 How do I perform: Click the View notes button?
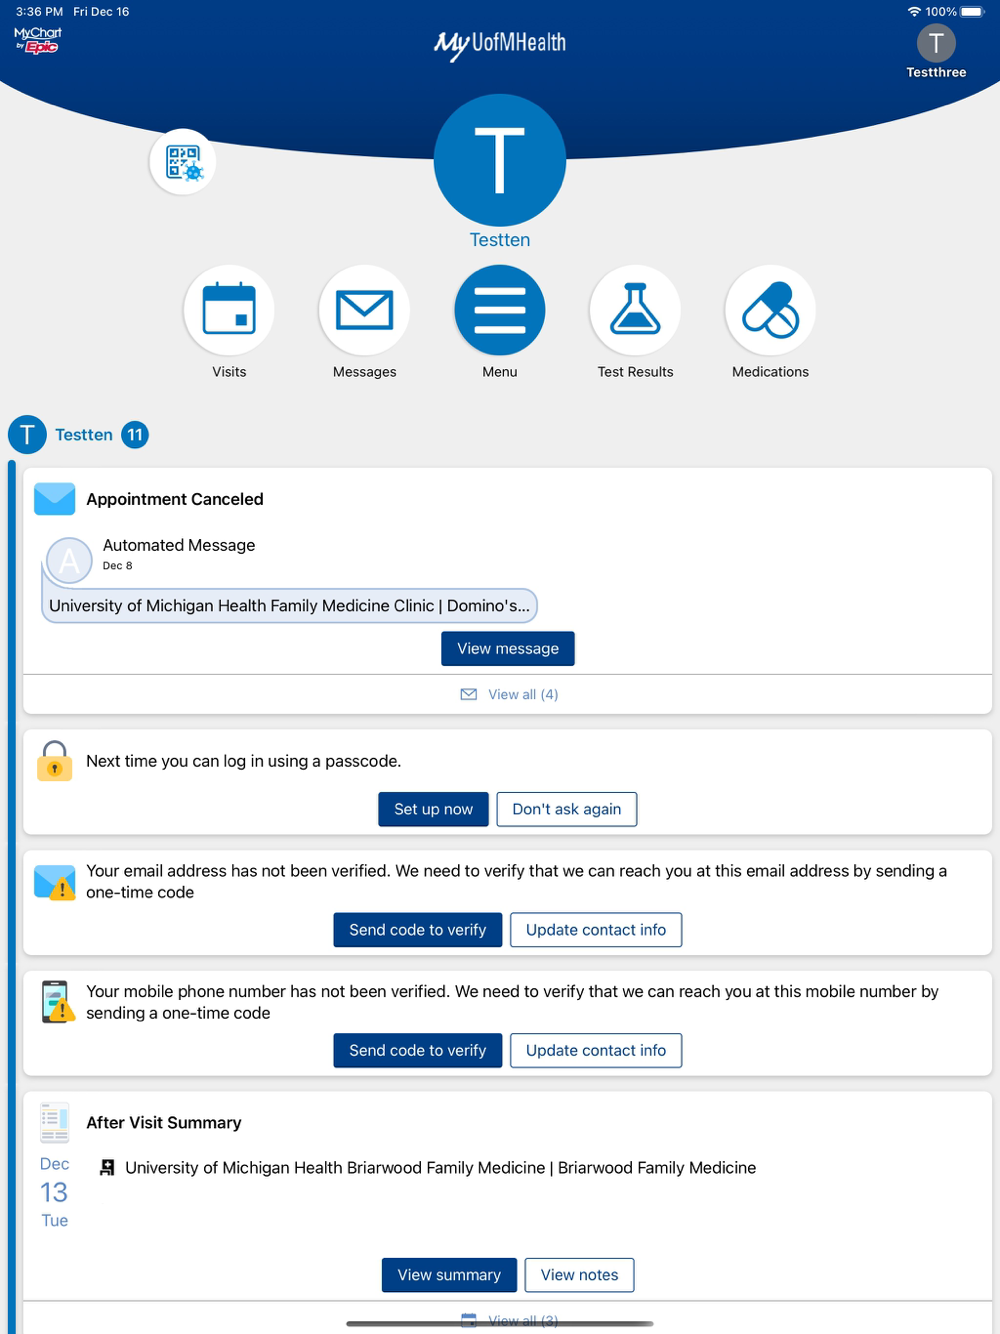tap(580, 1275)
